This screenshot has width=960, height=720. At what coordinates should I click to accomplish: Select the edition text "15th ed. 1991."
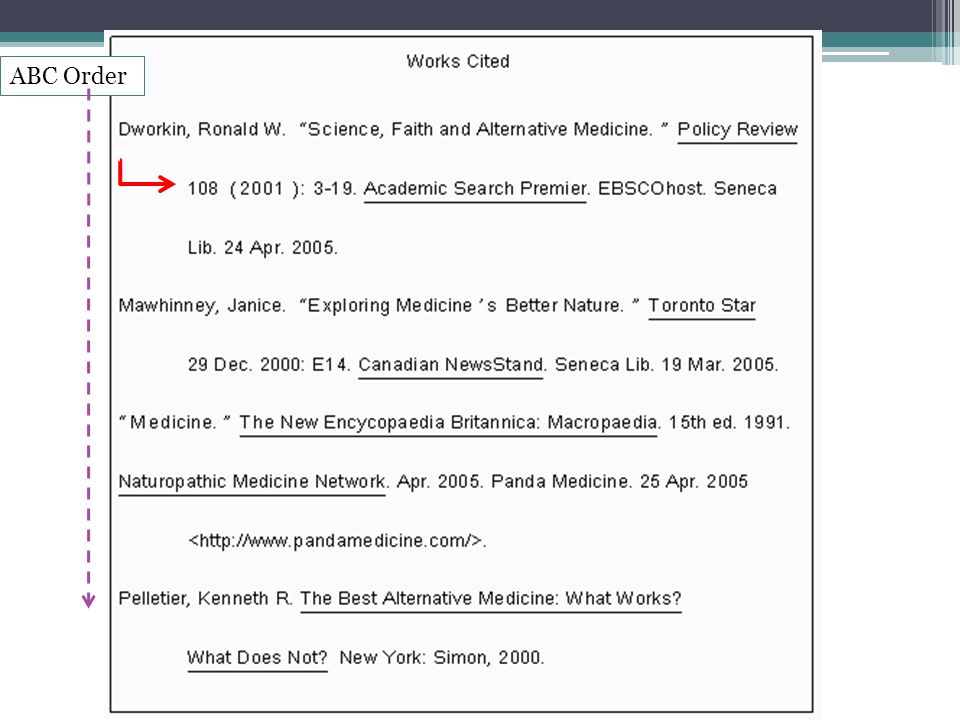729,422
